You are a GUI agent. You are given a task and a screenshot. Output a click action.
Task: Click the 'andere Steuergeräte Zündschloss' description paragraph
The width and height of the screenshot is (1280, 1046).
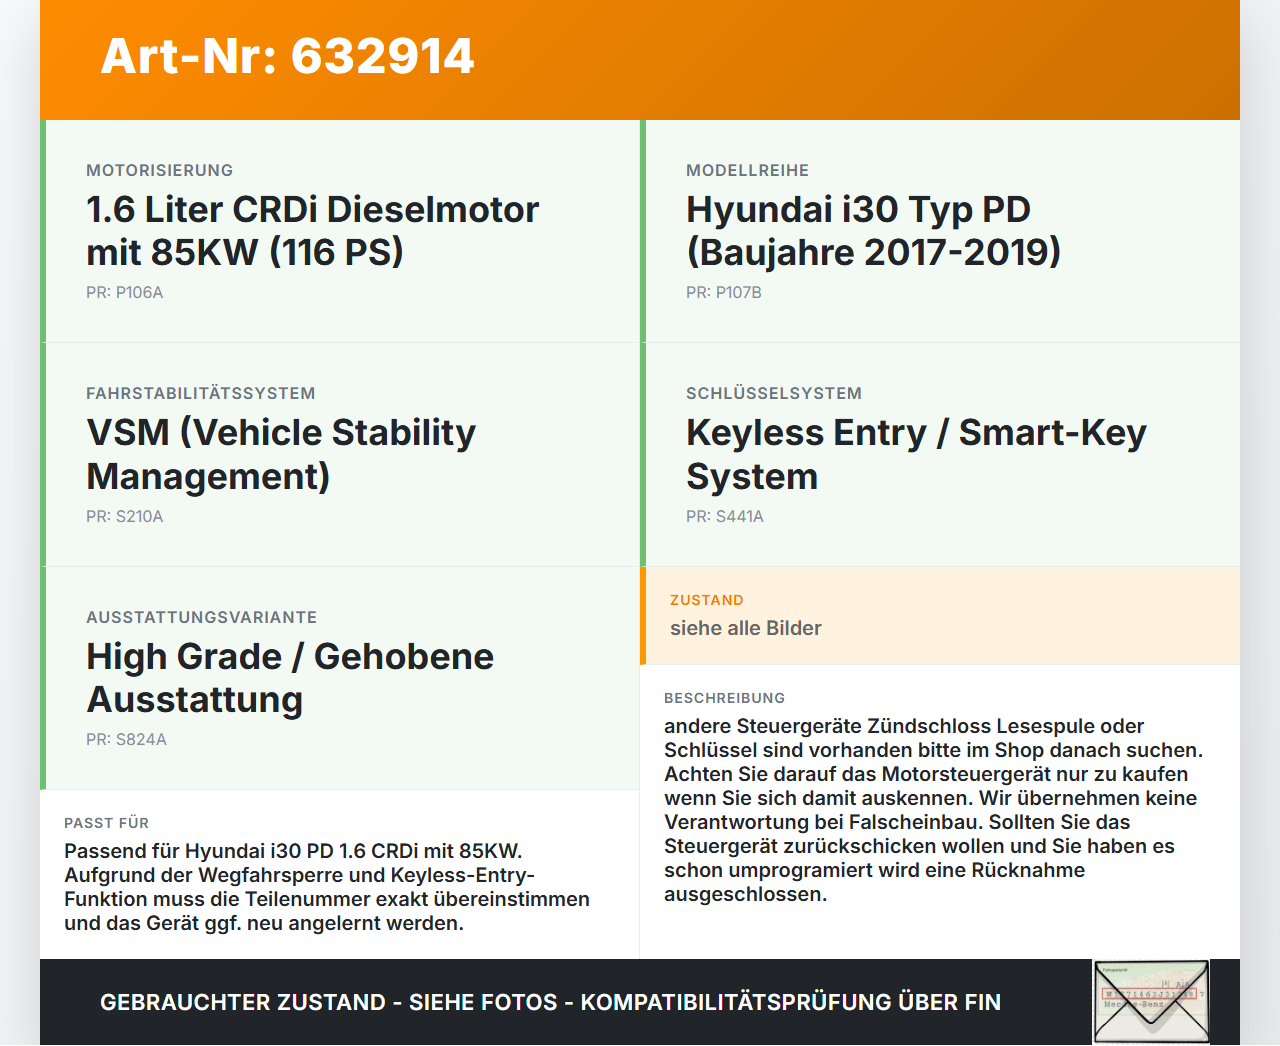point(933,810)
